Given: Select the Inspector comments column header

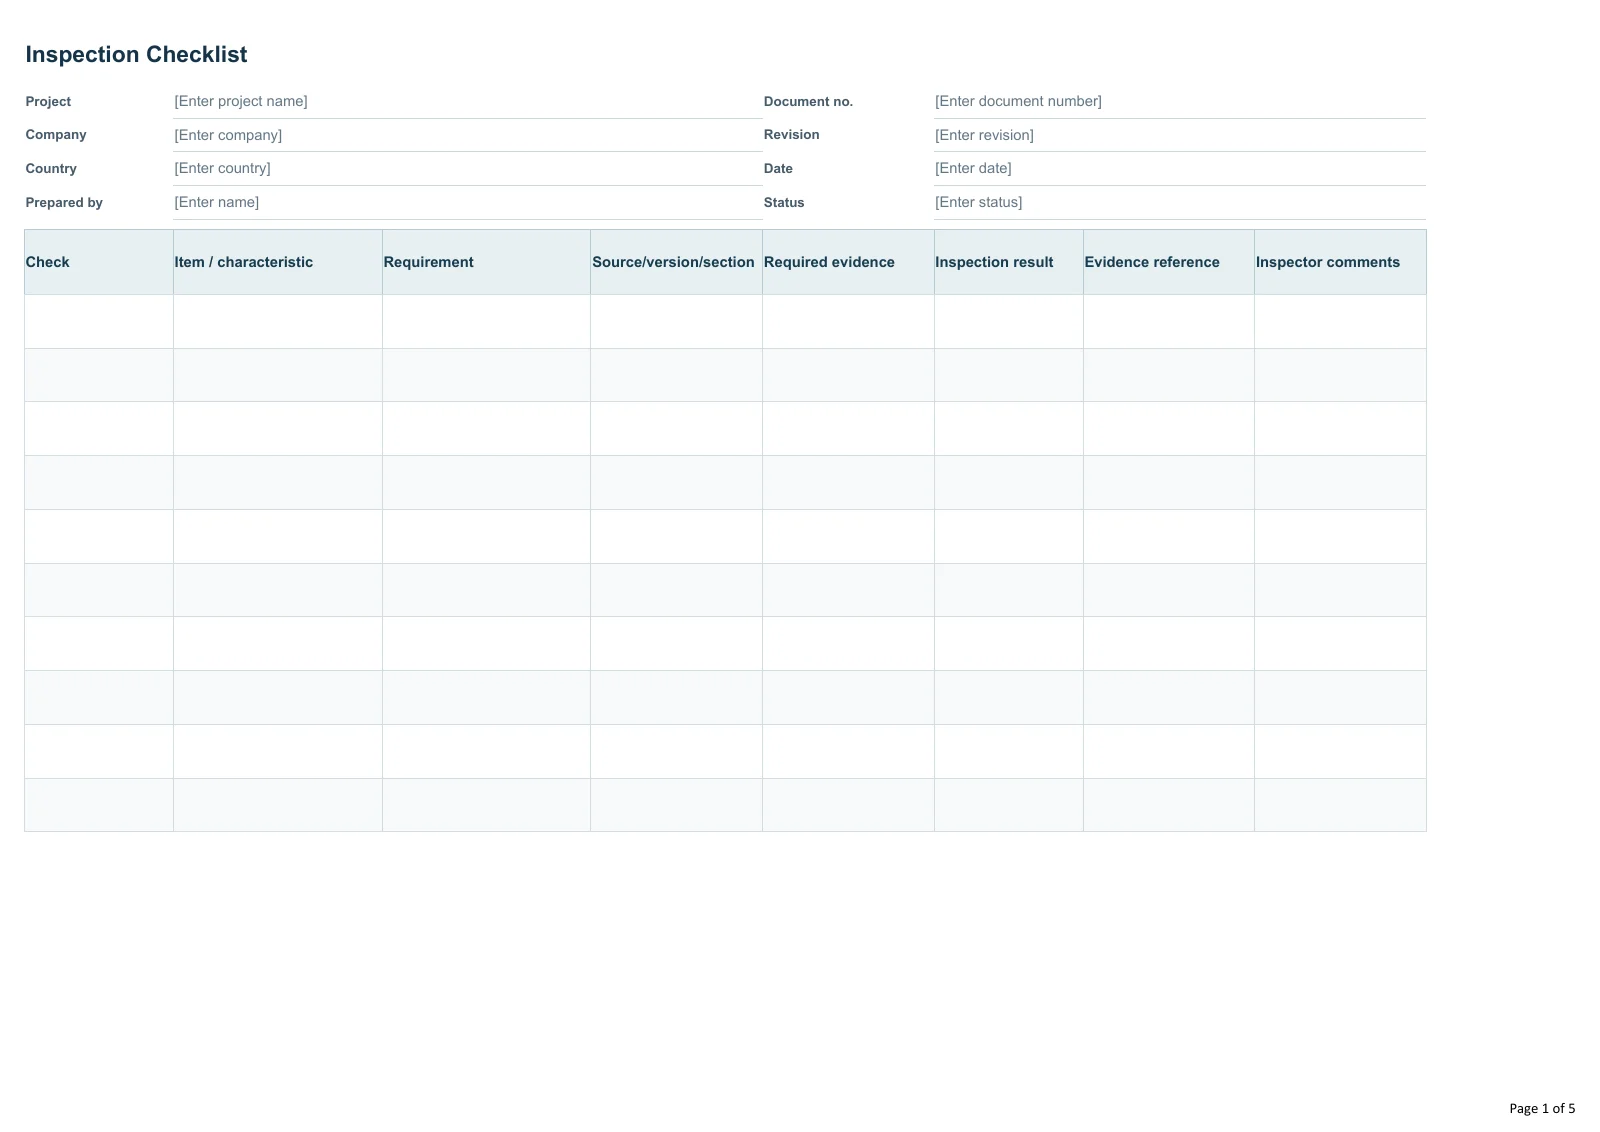Looking at the screenshot, I should click(1341, 262).
